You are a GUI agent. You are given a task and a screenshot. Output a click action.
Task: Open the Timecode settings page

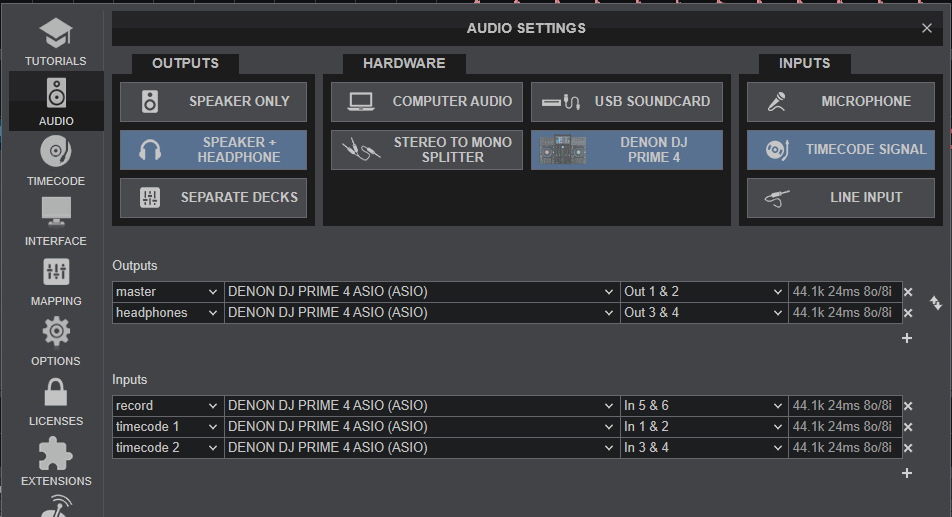55,161
